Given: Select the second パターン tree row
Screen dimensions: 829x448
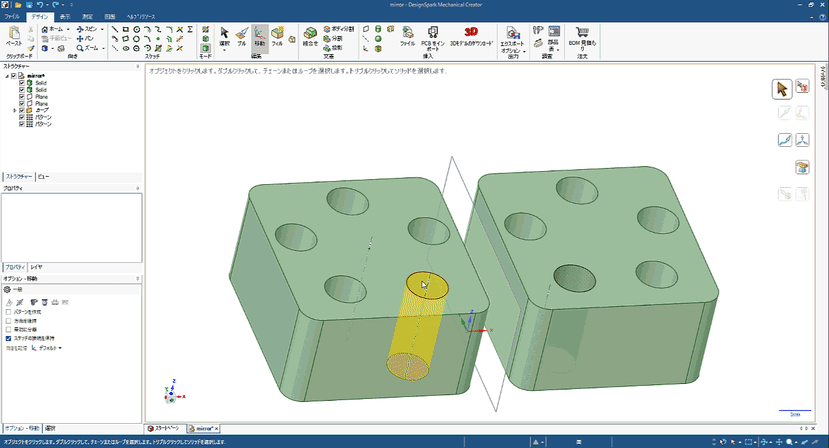Looking at the screenshot, I should tap(43, 124).
